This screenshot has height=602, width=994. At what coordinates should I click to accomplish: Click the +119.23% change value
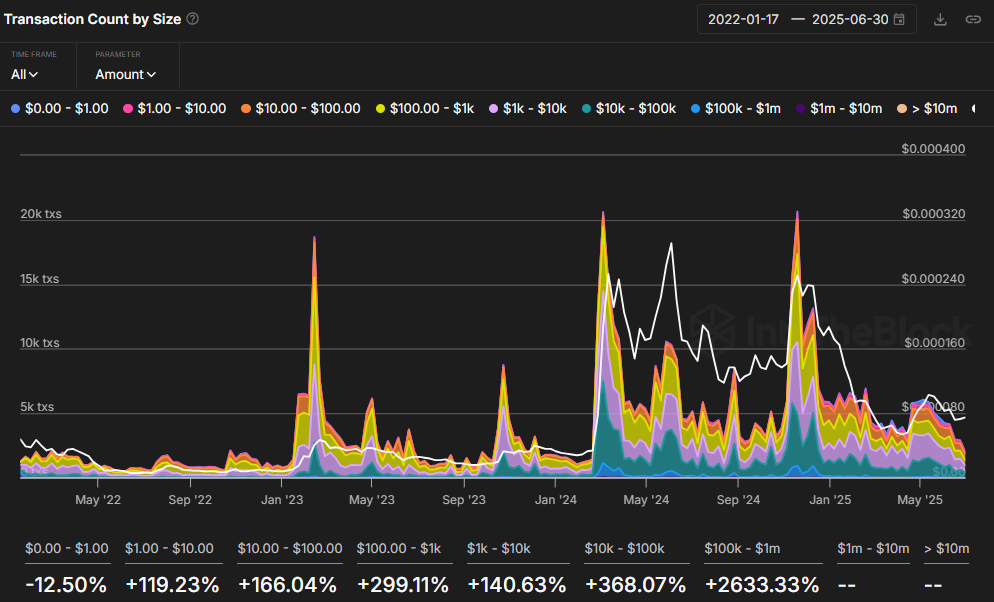click(x=172, y=584)
